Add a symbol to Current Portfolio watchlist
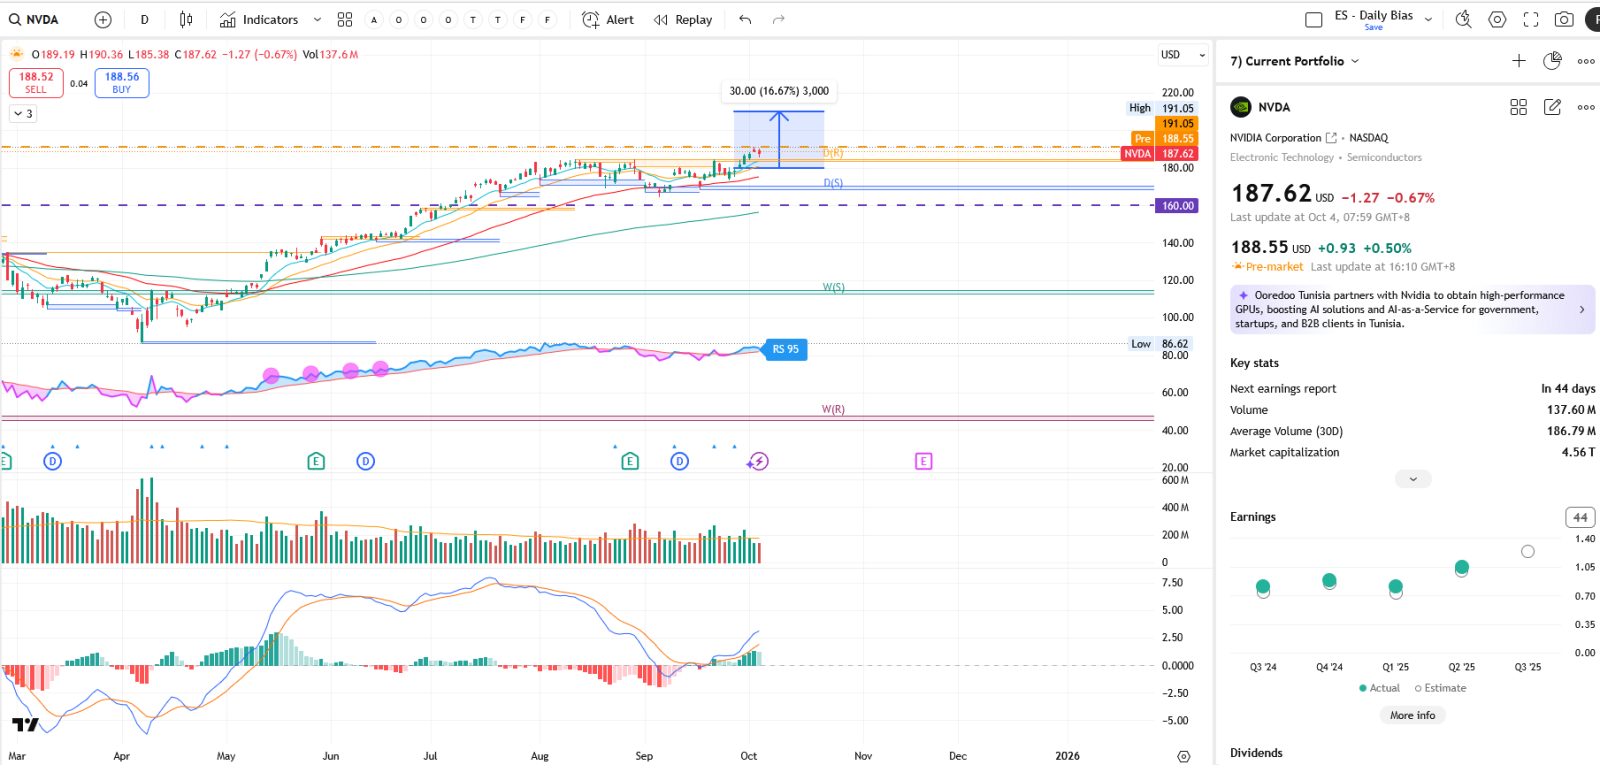Image resolution: width=1600 pixels, height=765 pixels. tap(1518, 61)
